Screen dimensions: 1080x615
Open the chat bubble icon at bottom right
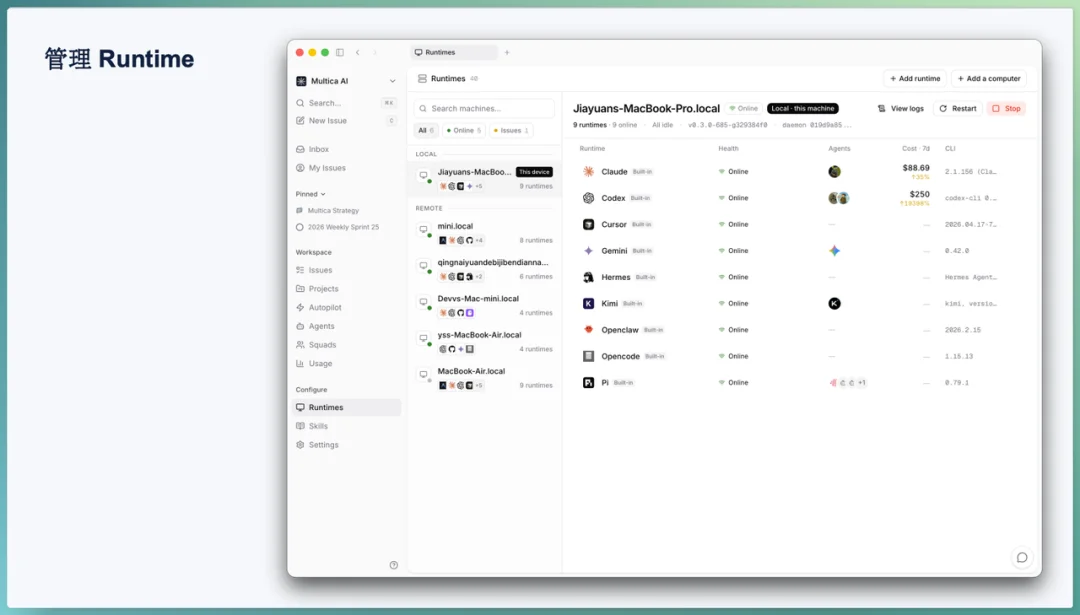point(1022,557)
